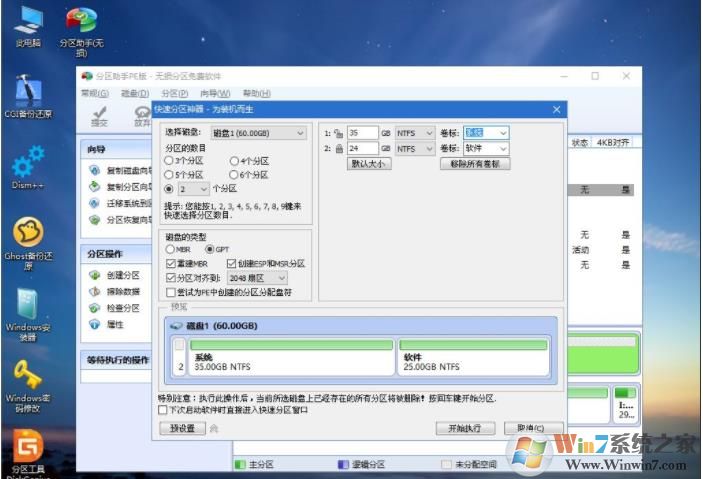
Task: Click the disk icon beside 磁盘1 (60.00GB) preview
Action: coord(176,326)
